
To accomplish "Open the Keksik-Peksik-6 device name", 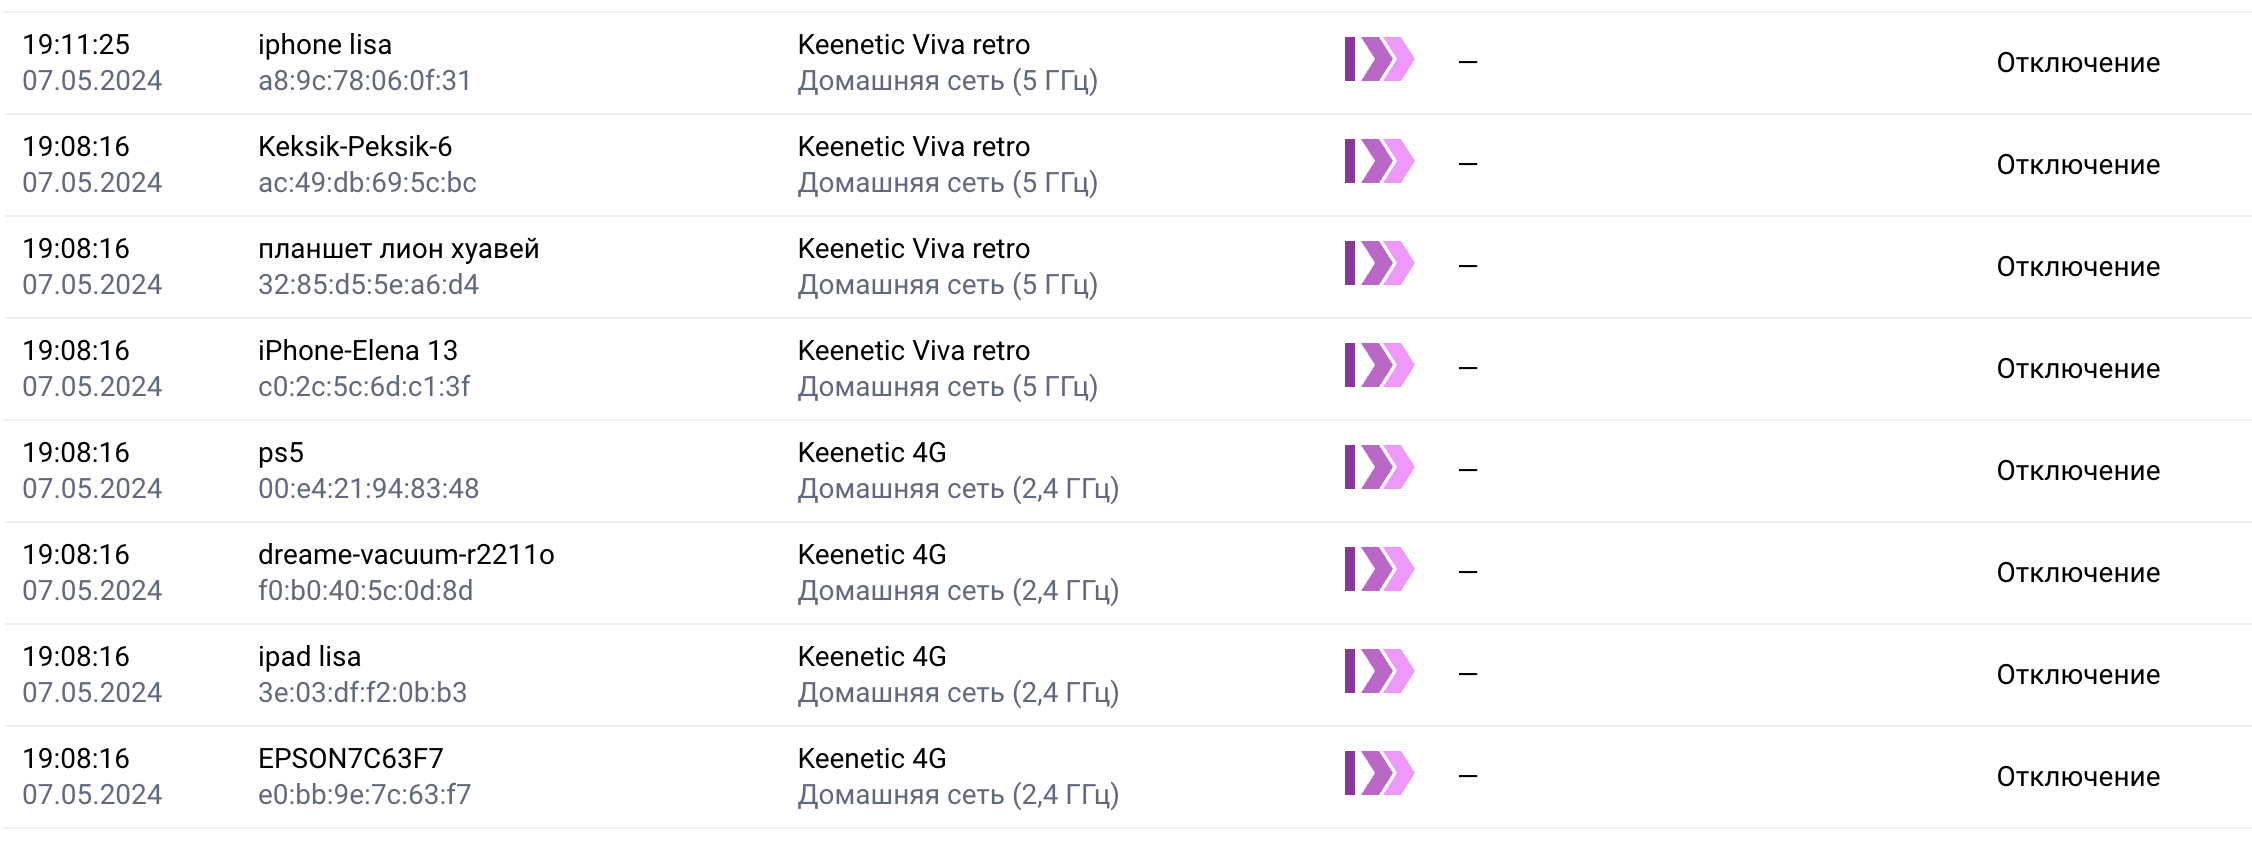I will tap(355, 147).
